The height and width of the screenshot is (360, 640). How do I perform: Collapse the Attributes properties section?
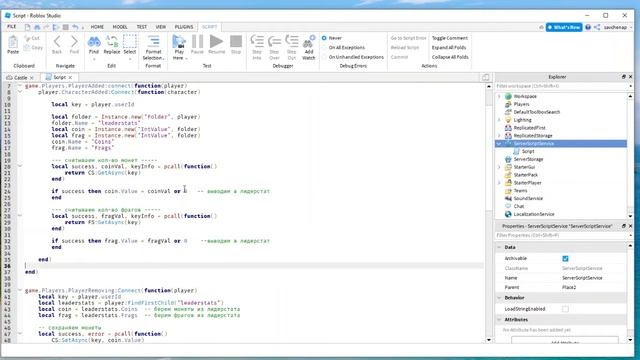click(x=499, y=320)
